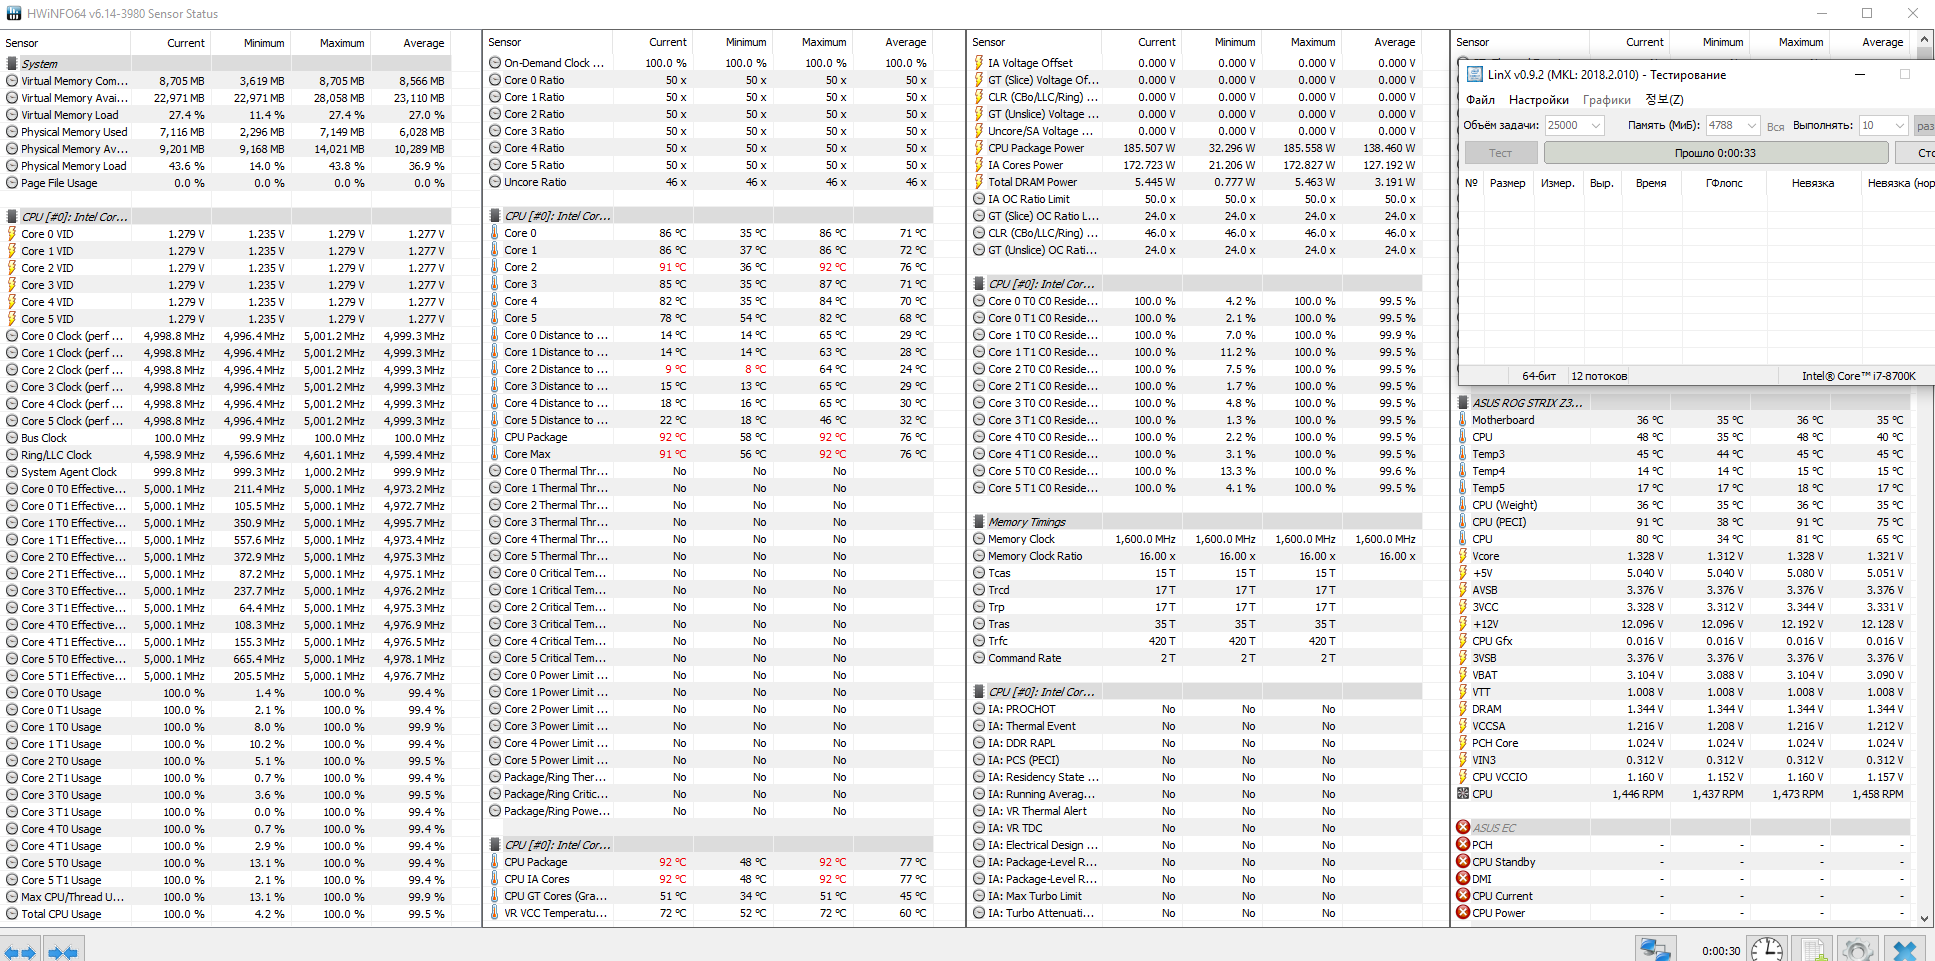The height and width of the screenshot is (961, 1935).
Task: Click the clock reset icon in bottom toolbar
Action: pyautogui.click(x=1767, y=950)
